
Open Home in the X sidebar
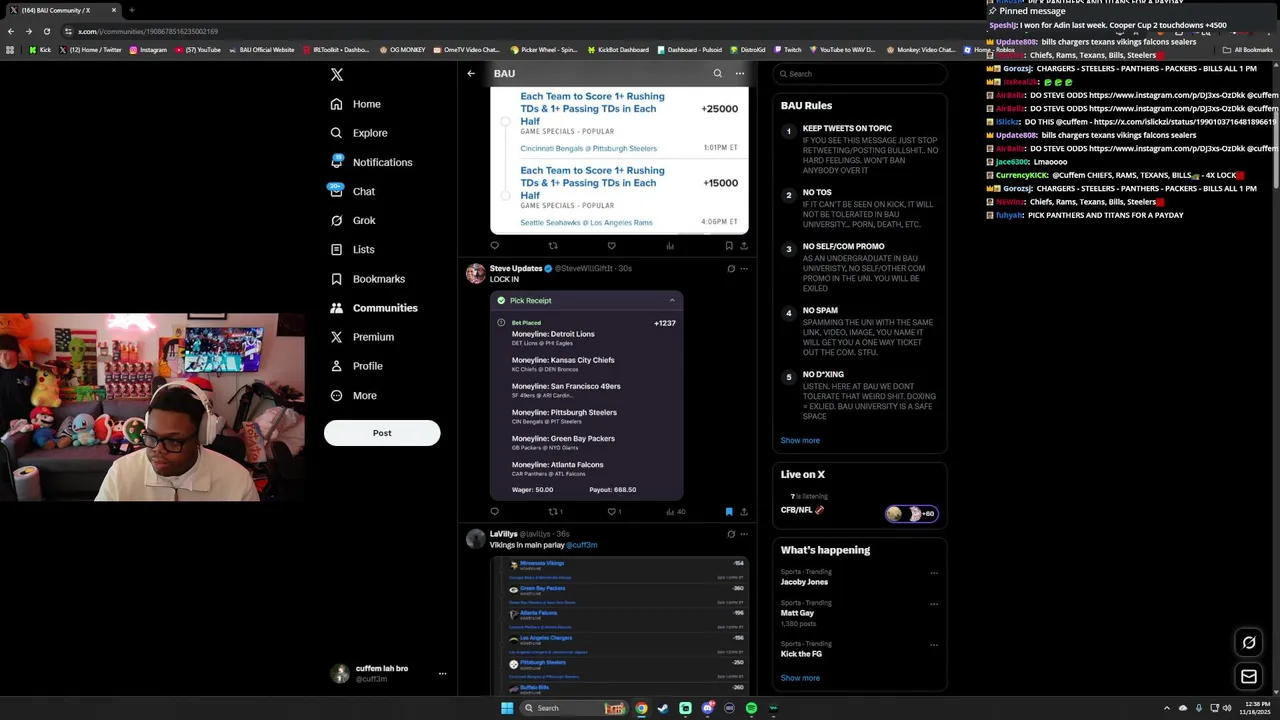coord(356,104)
